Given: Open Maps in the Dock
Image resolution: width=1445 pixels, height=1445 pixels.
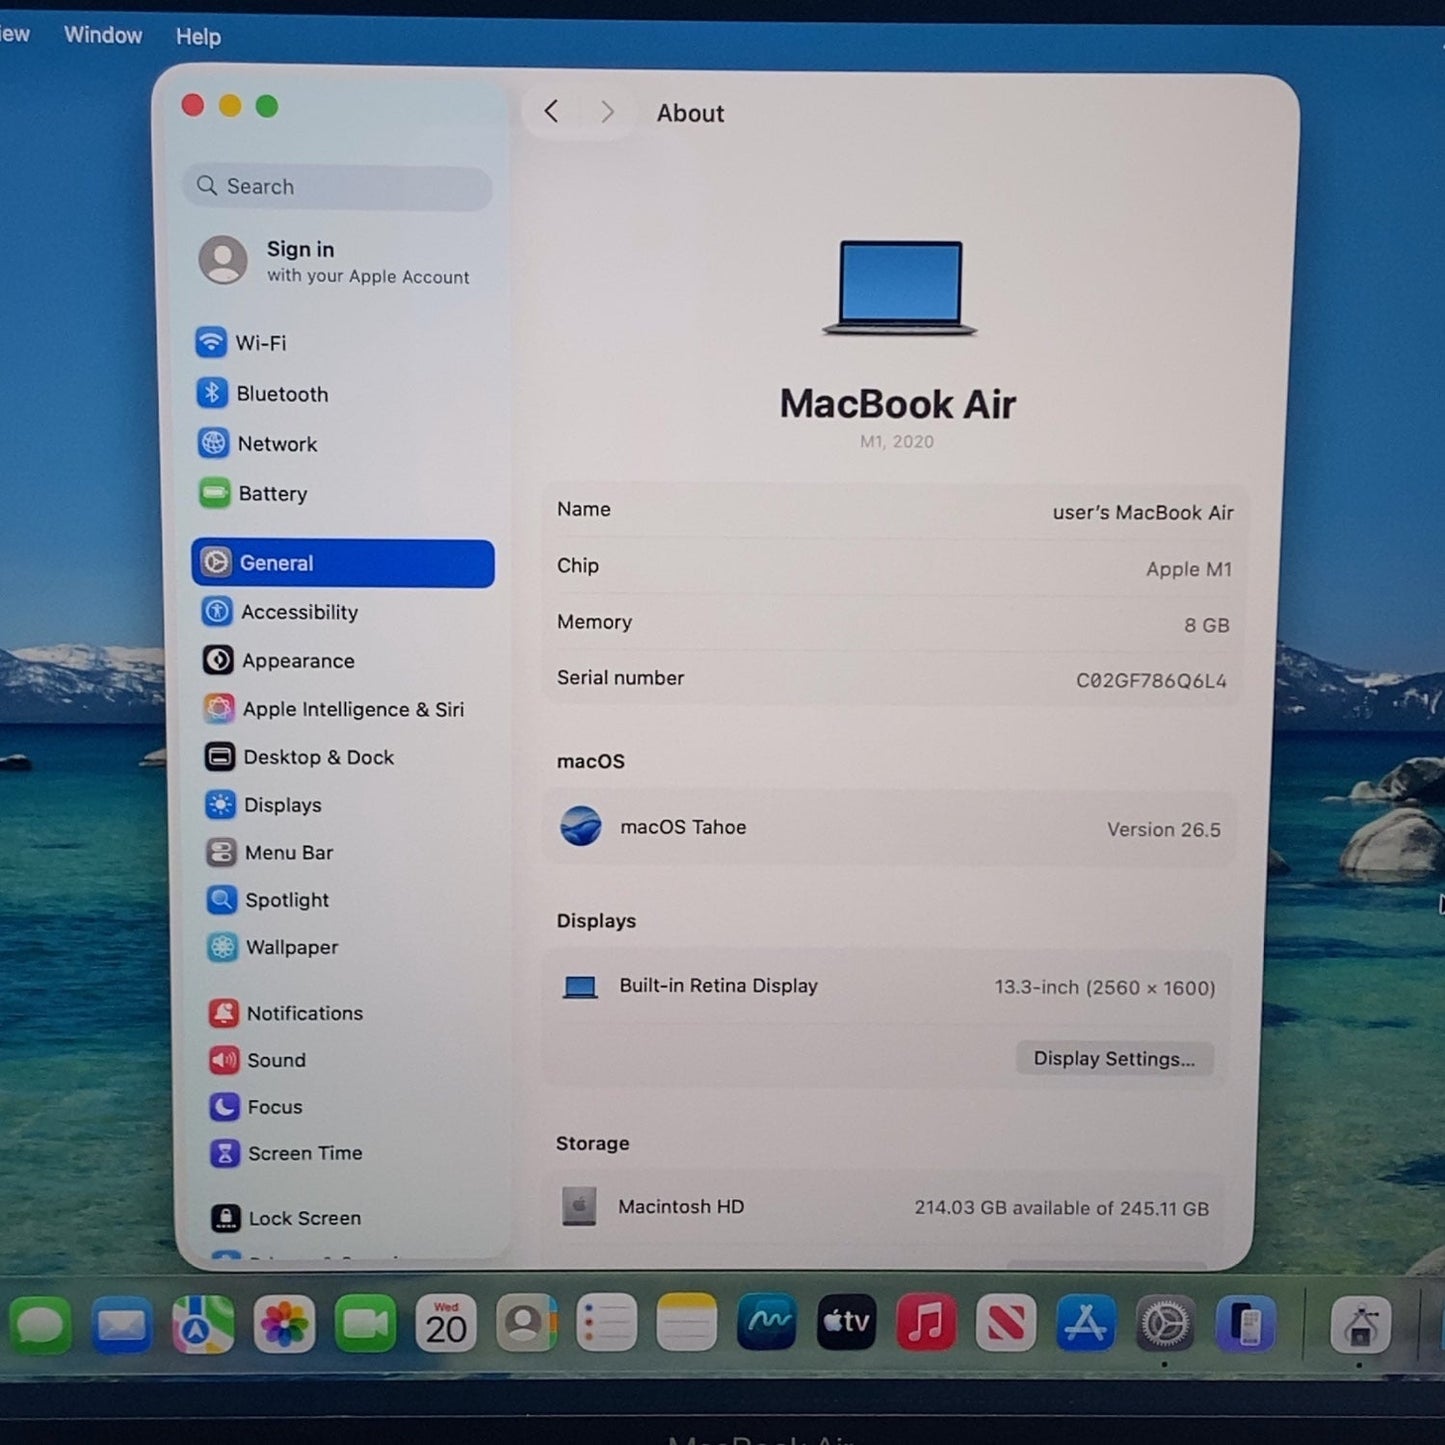Looking at the screenshot, I should tap(203, 1325).
